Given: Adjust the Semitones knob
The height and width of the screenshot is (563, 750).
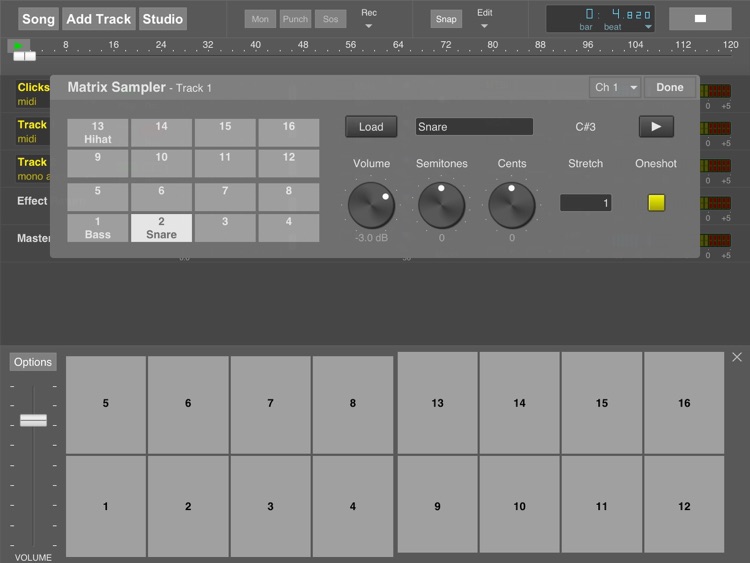Looking at the screenshot, I should [441, 205].
